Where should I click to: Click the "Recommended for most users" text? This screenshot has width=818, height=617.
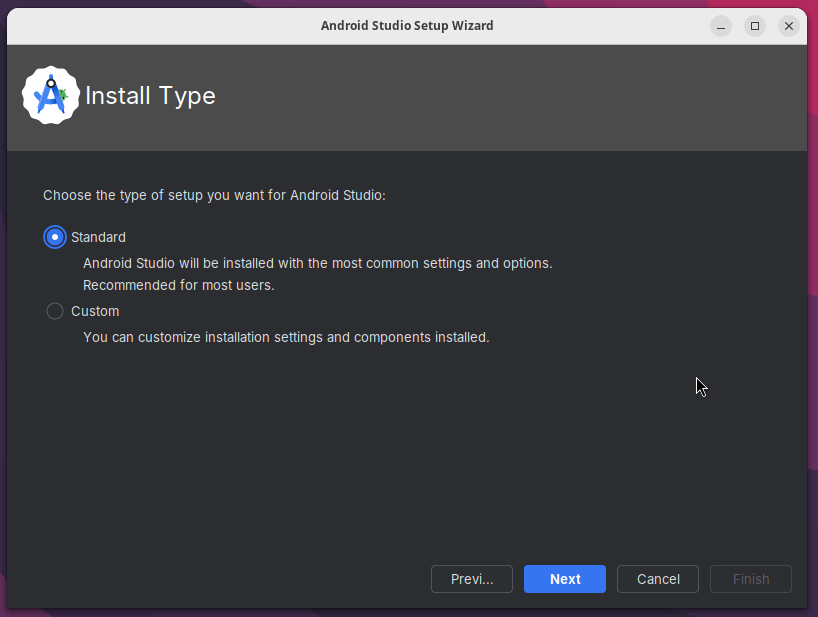pos(178,285)
